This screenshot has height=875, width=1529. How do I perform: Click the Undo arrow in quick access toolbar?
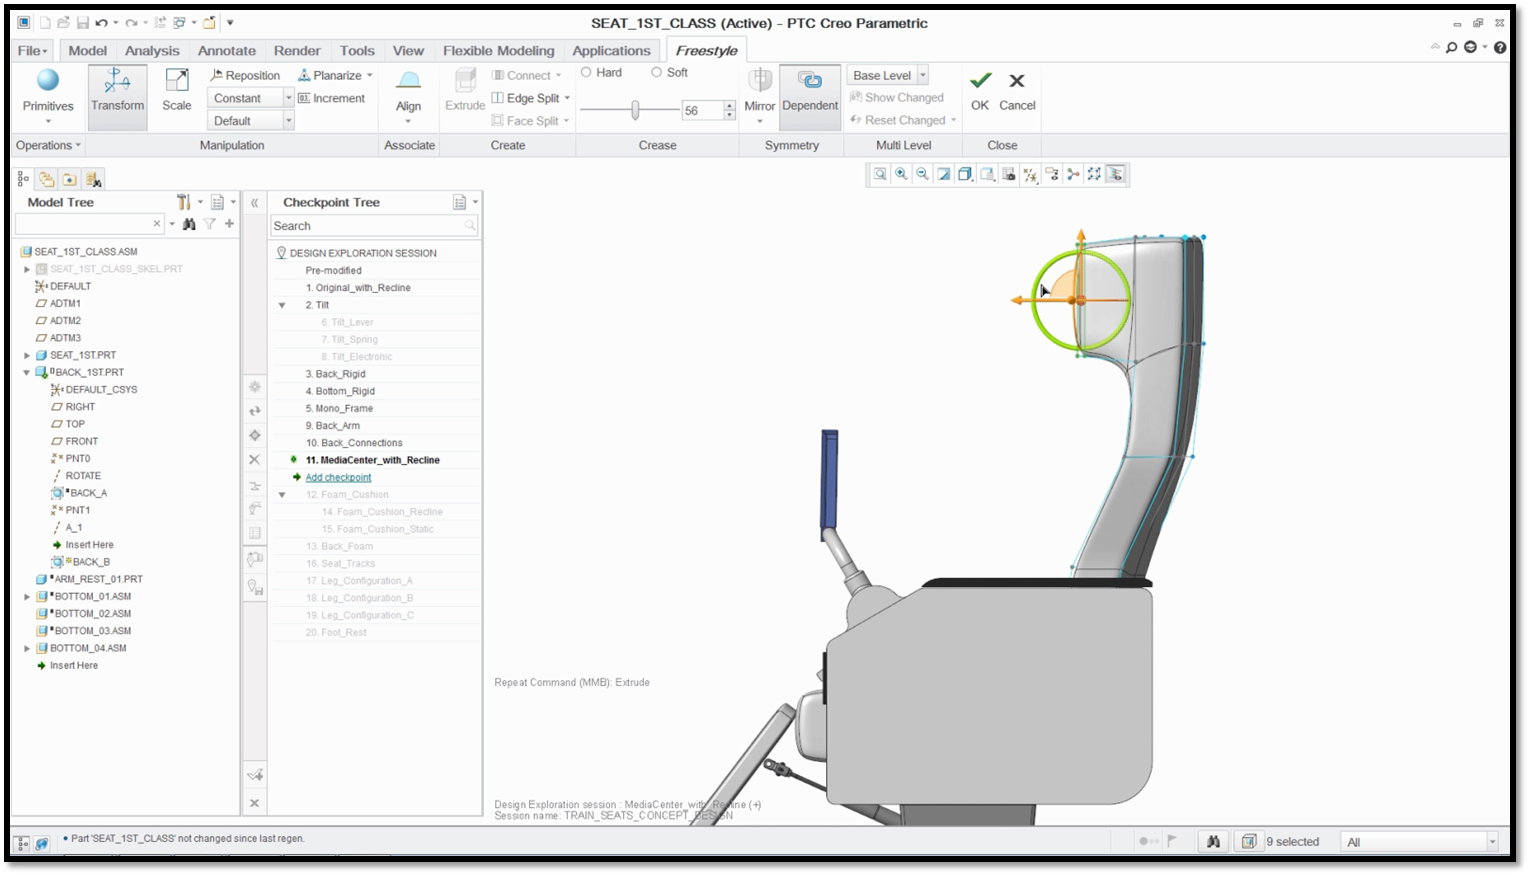tap(101, 22)
